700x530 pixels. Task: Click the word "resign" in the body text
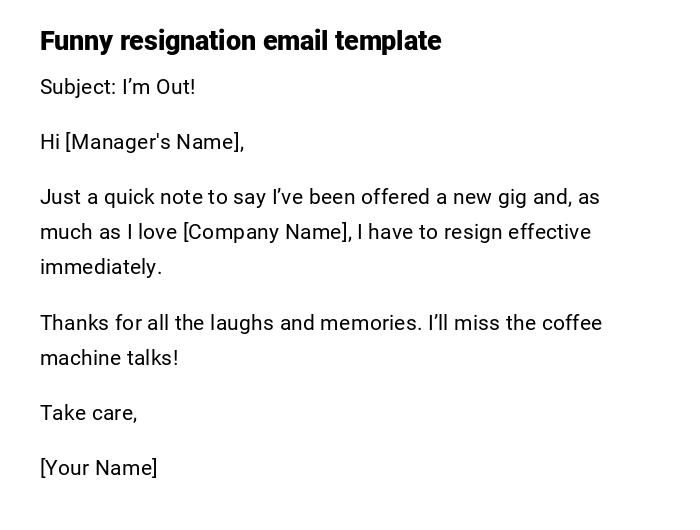click(x=471, y=232)
